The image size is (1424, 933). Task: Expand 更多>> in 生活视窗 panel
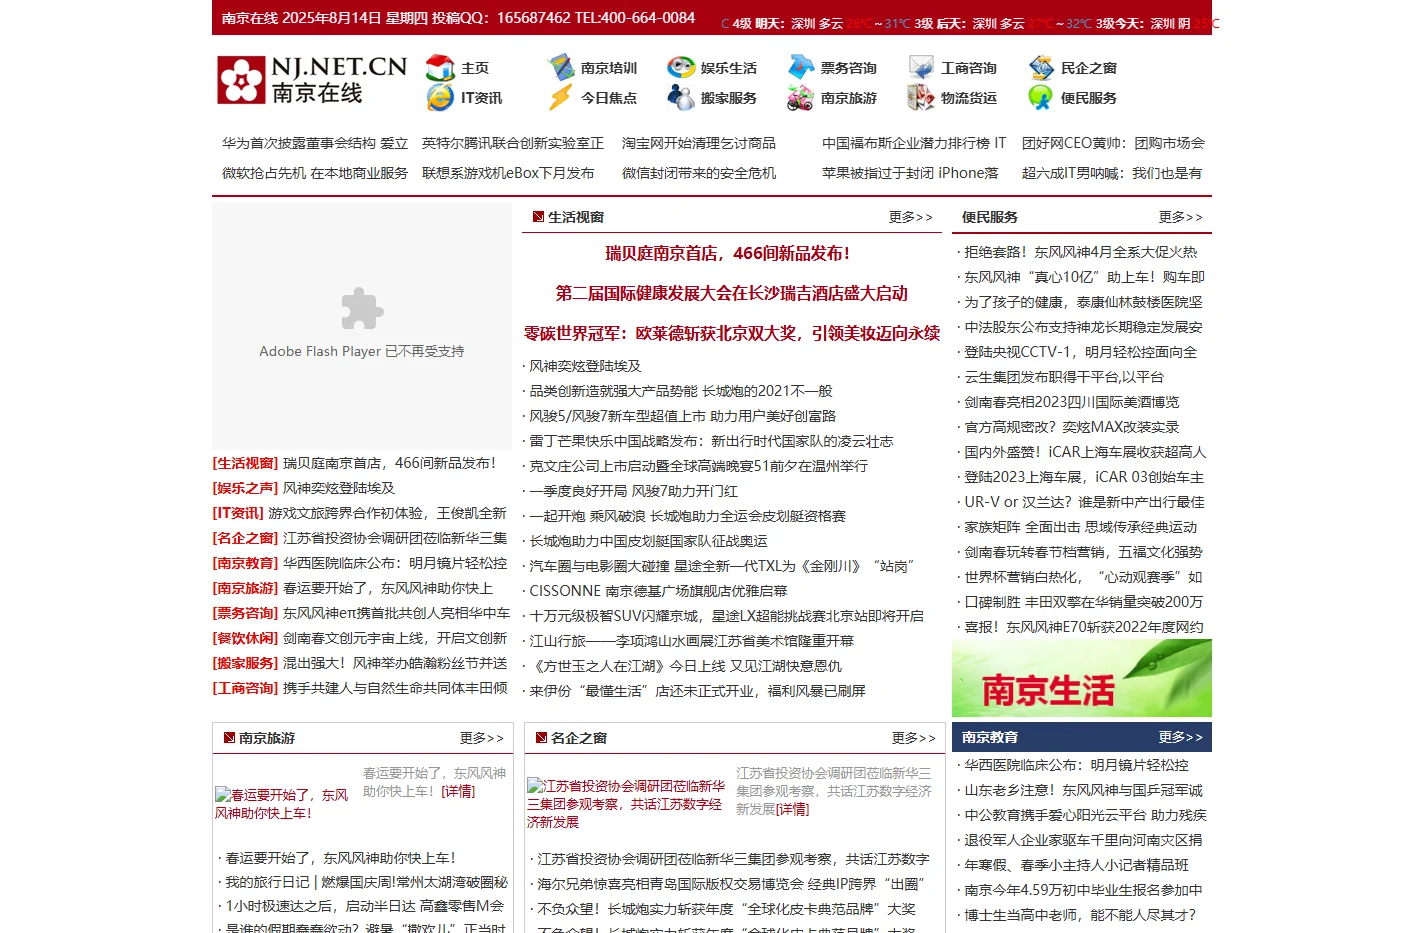click(x=911, y=217)
